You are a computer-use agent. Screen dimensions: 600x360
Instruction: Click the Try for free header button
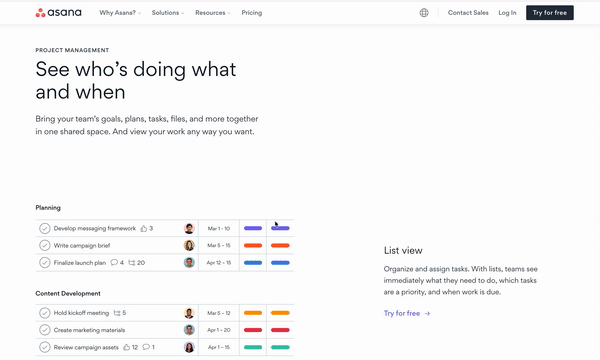549,13
